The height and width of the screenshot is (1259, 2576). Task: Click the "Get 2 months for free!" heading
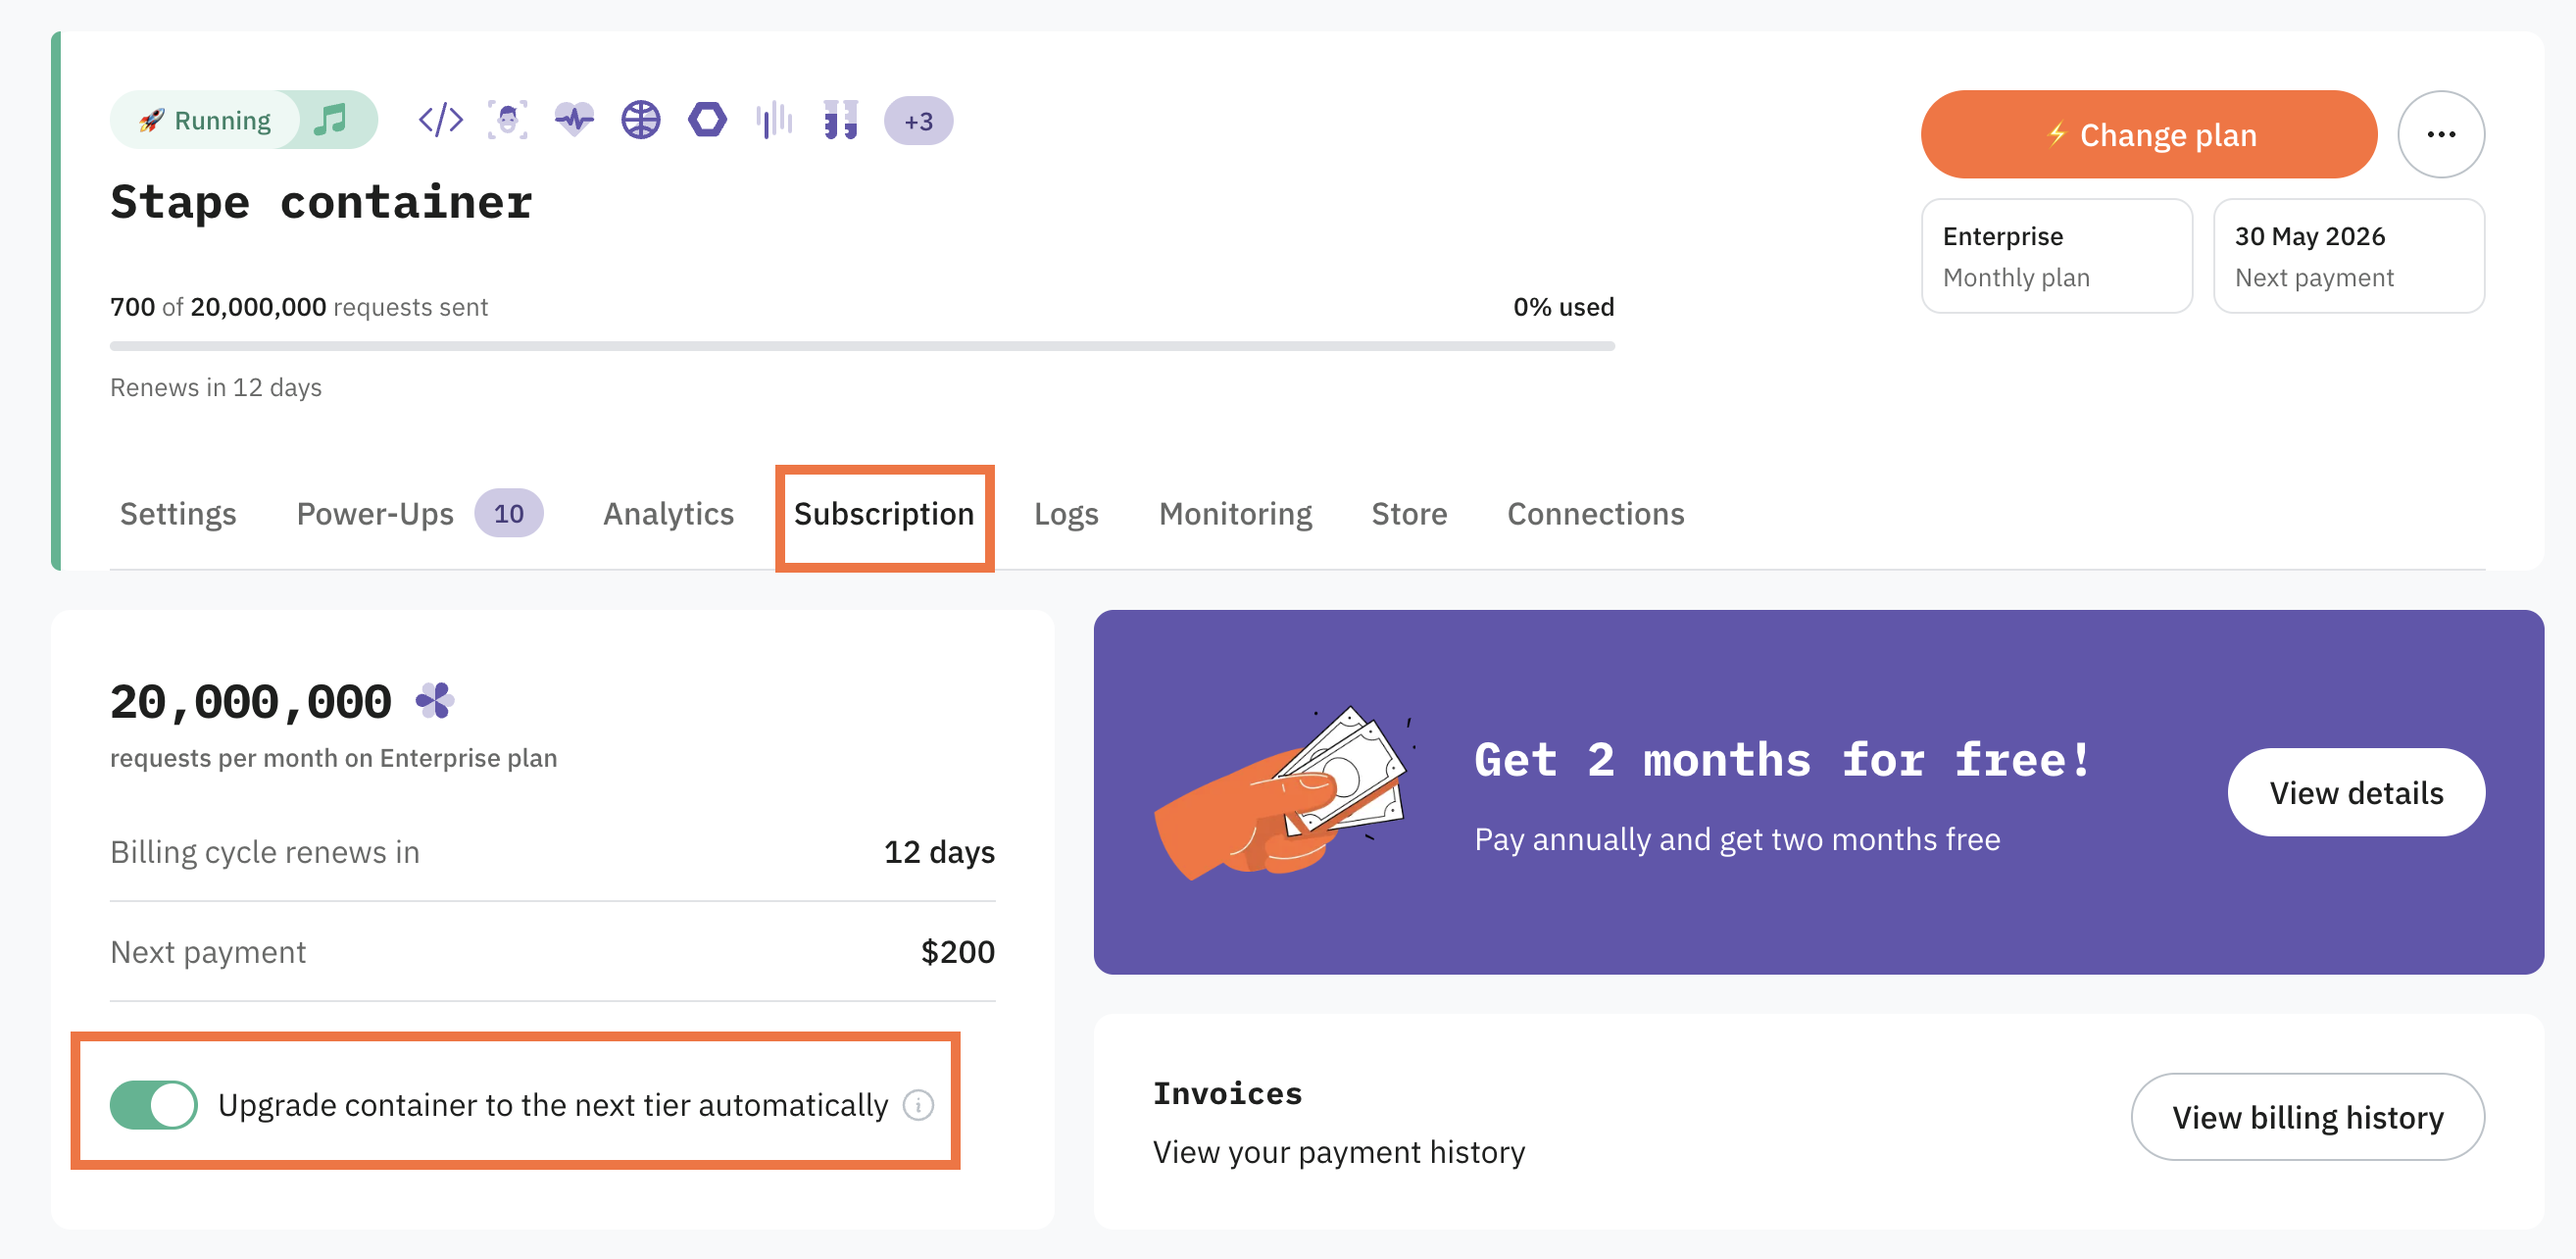tap(1782, 760)
